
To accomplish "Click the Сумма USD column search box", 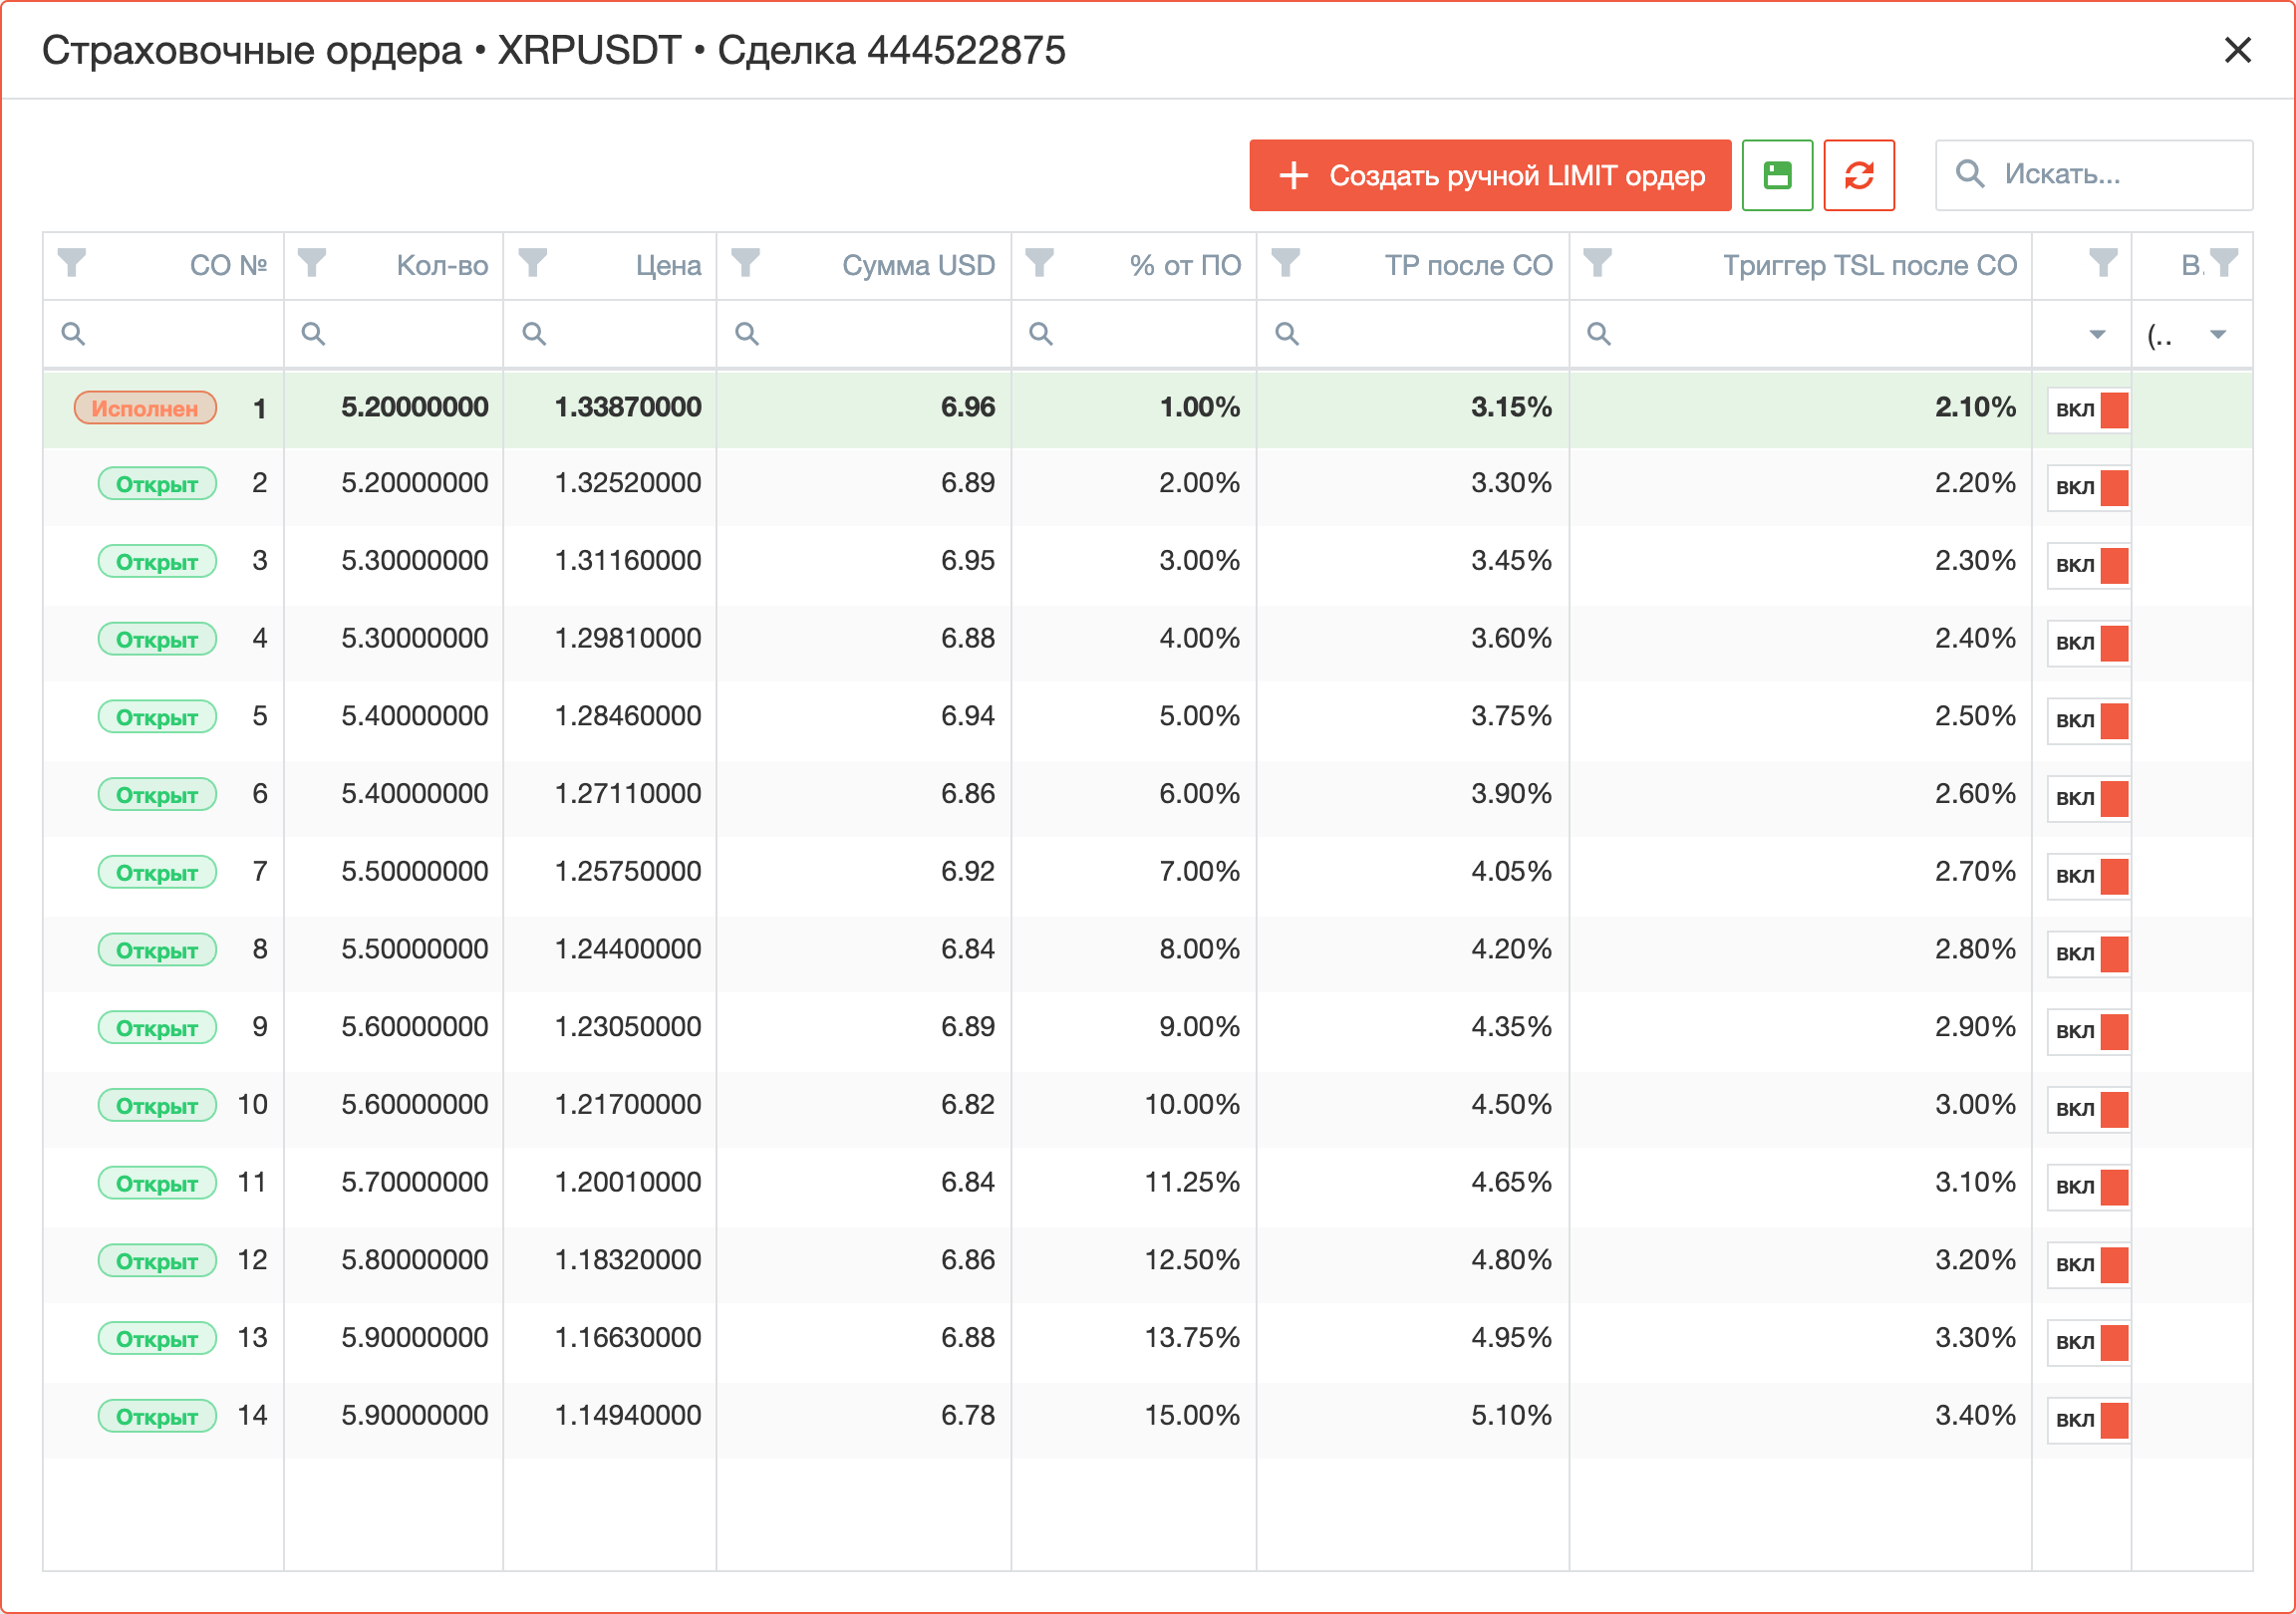I will (864, 334).
